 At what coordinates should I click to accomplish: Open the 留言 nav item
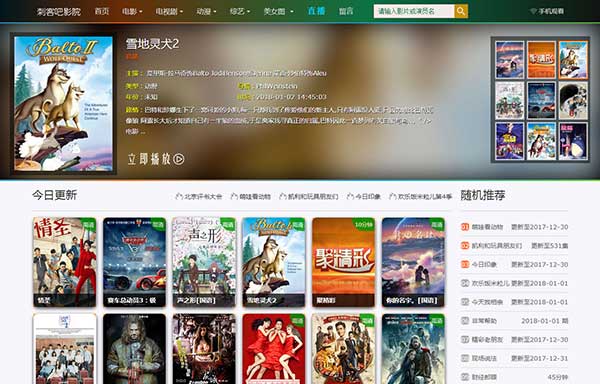click(346, 11)
